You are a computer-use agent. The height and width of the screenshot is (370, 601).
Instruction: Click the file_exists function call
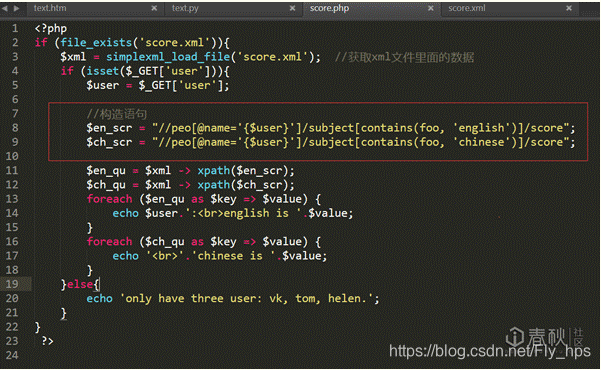pyautogui.click(x=96, y=43)
